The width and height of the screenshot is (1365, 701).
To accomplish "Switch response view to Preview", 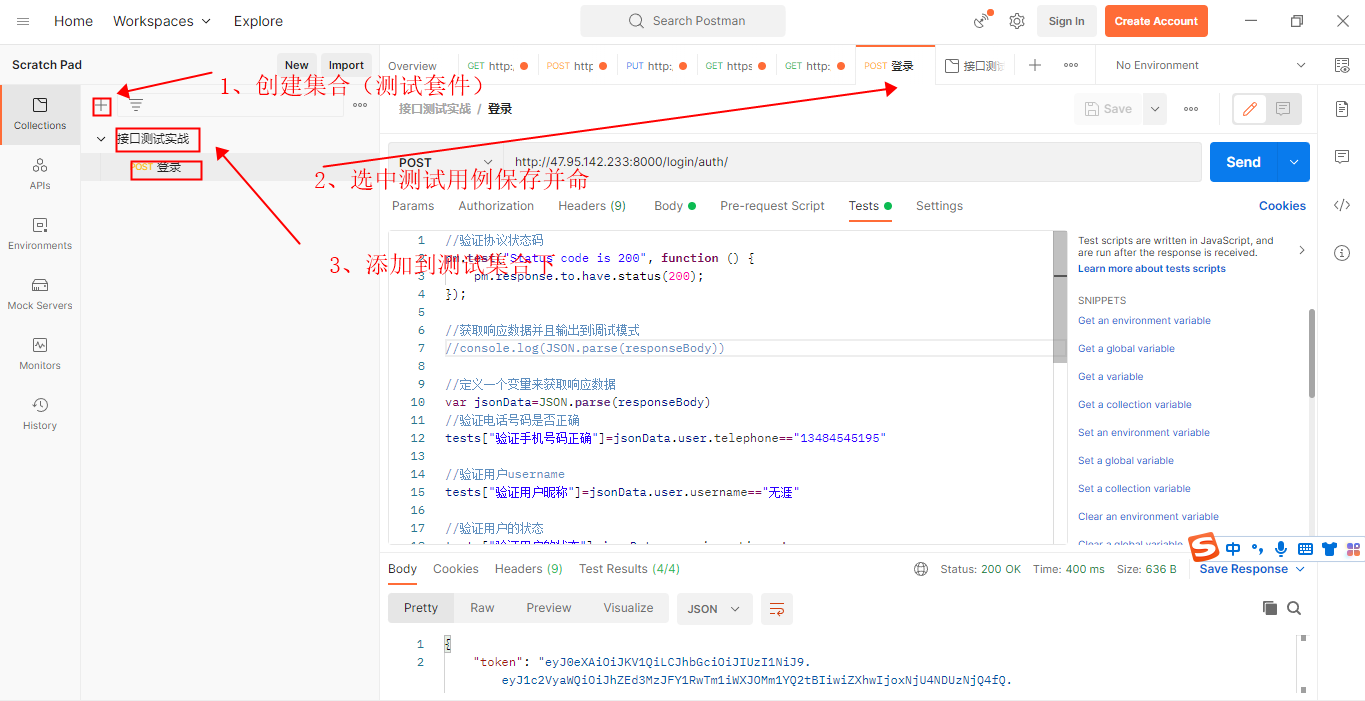I will tap(549, 608).
